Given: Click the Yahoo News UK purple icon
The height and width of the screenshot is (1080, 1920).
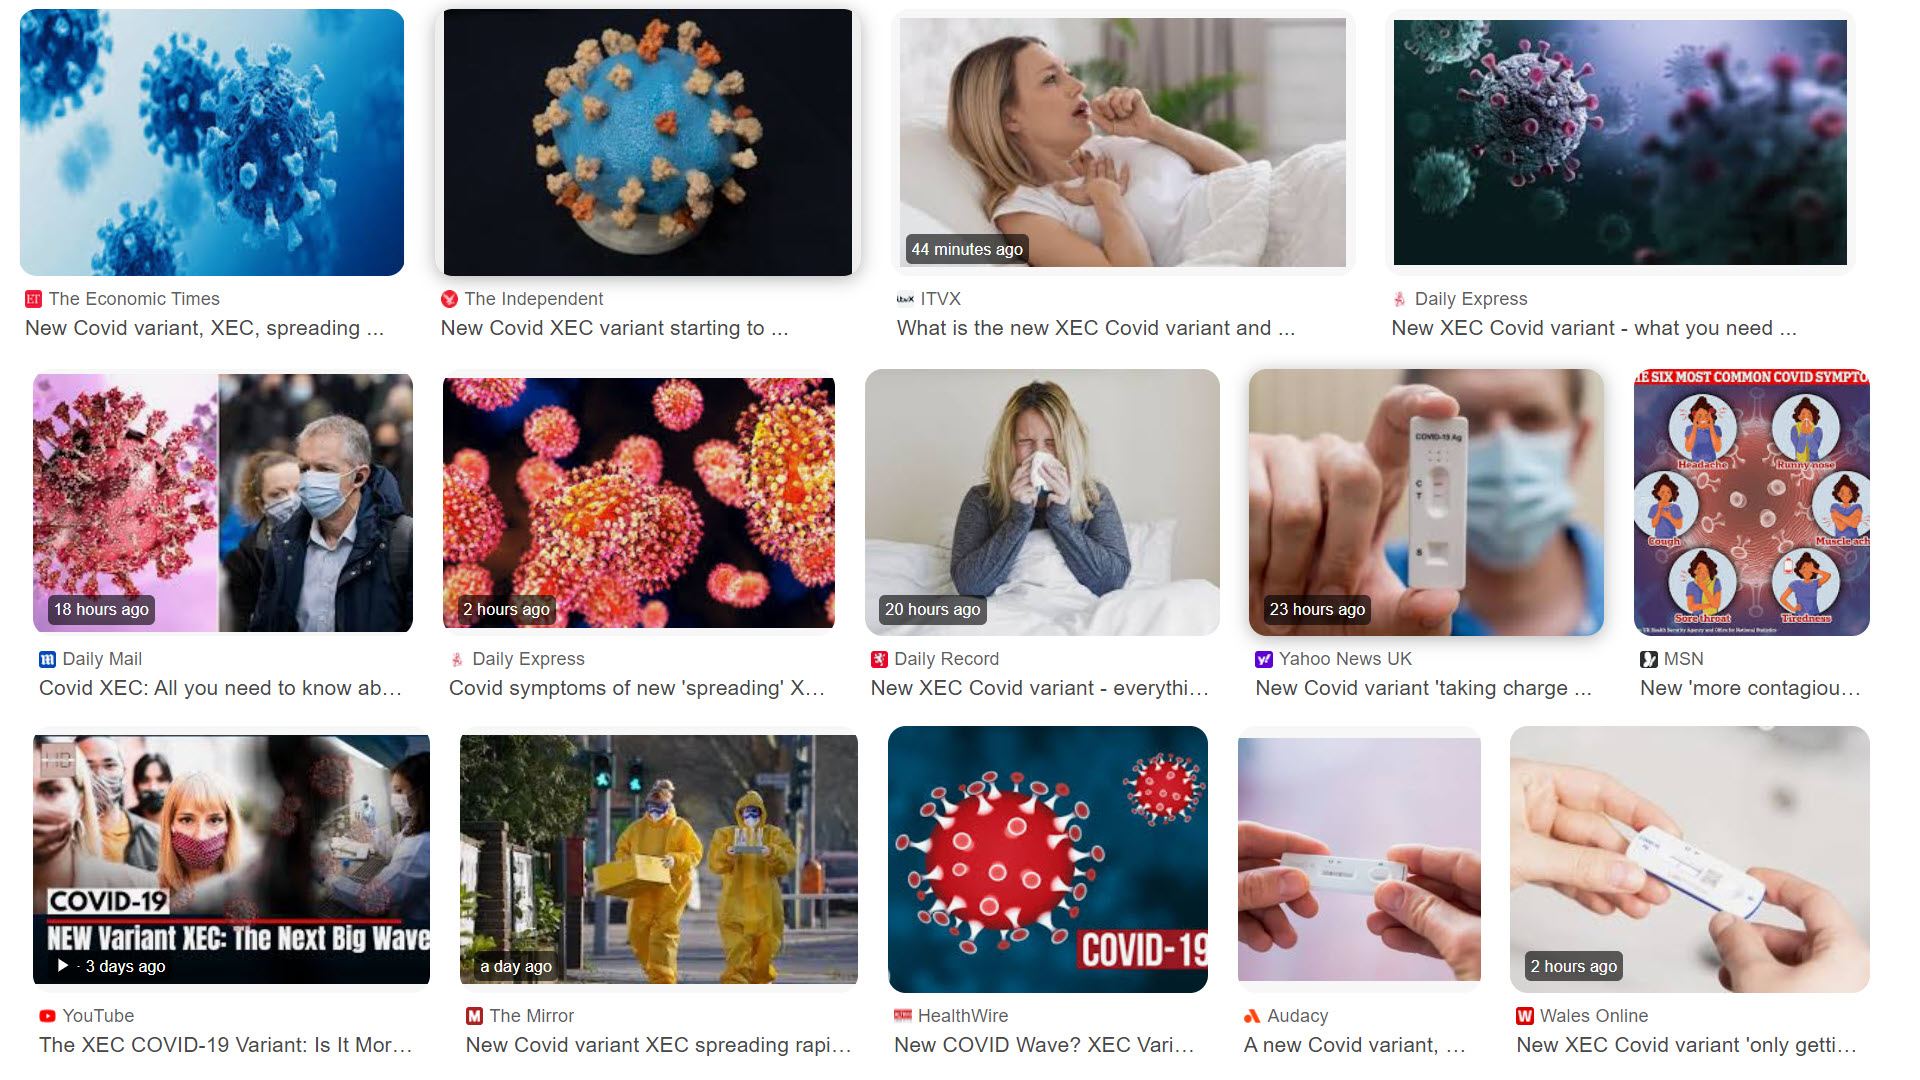Looking at the screenshot, I should (1264, 659).
